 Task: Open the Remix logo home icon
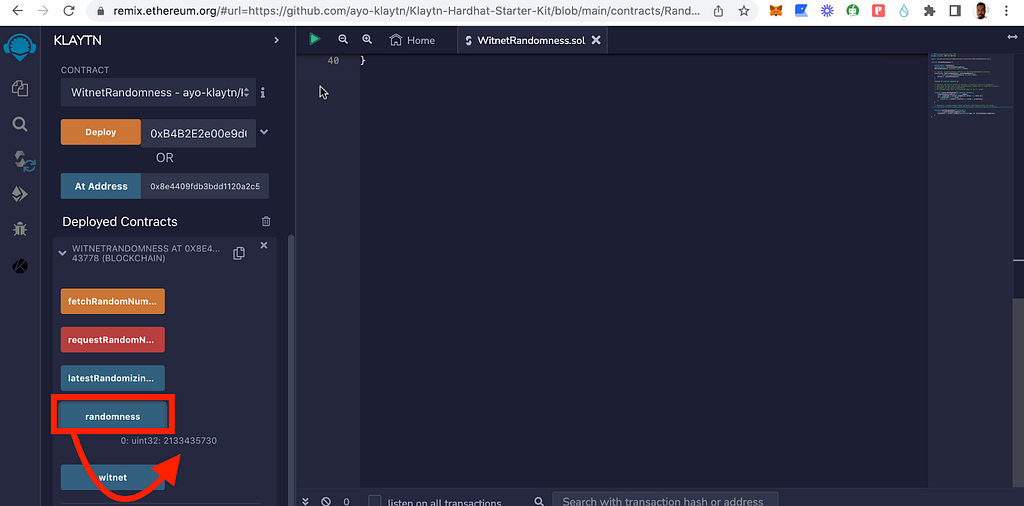20,48
